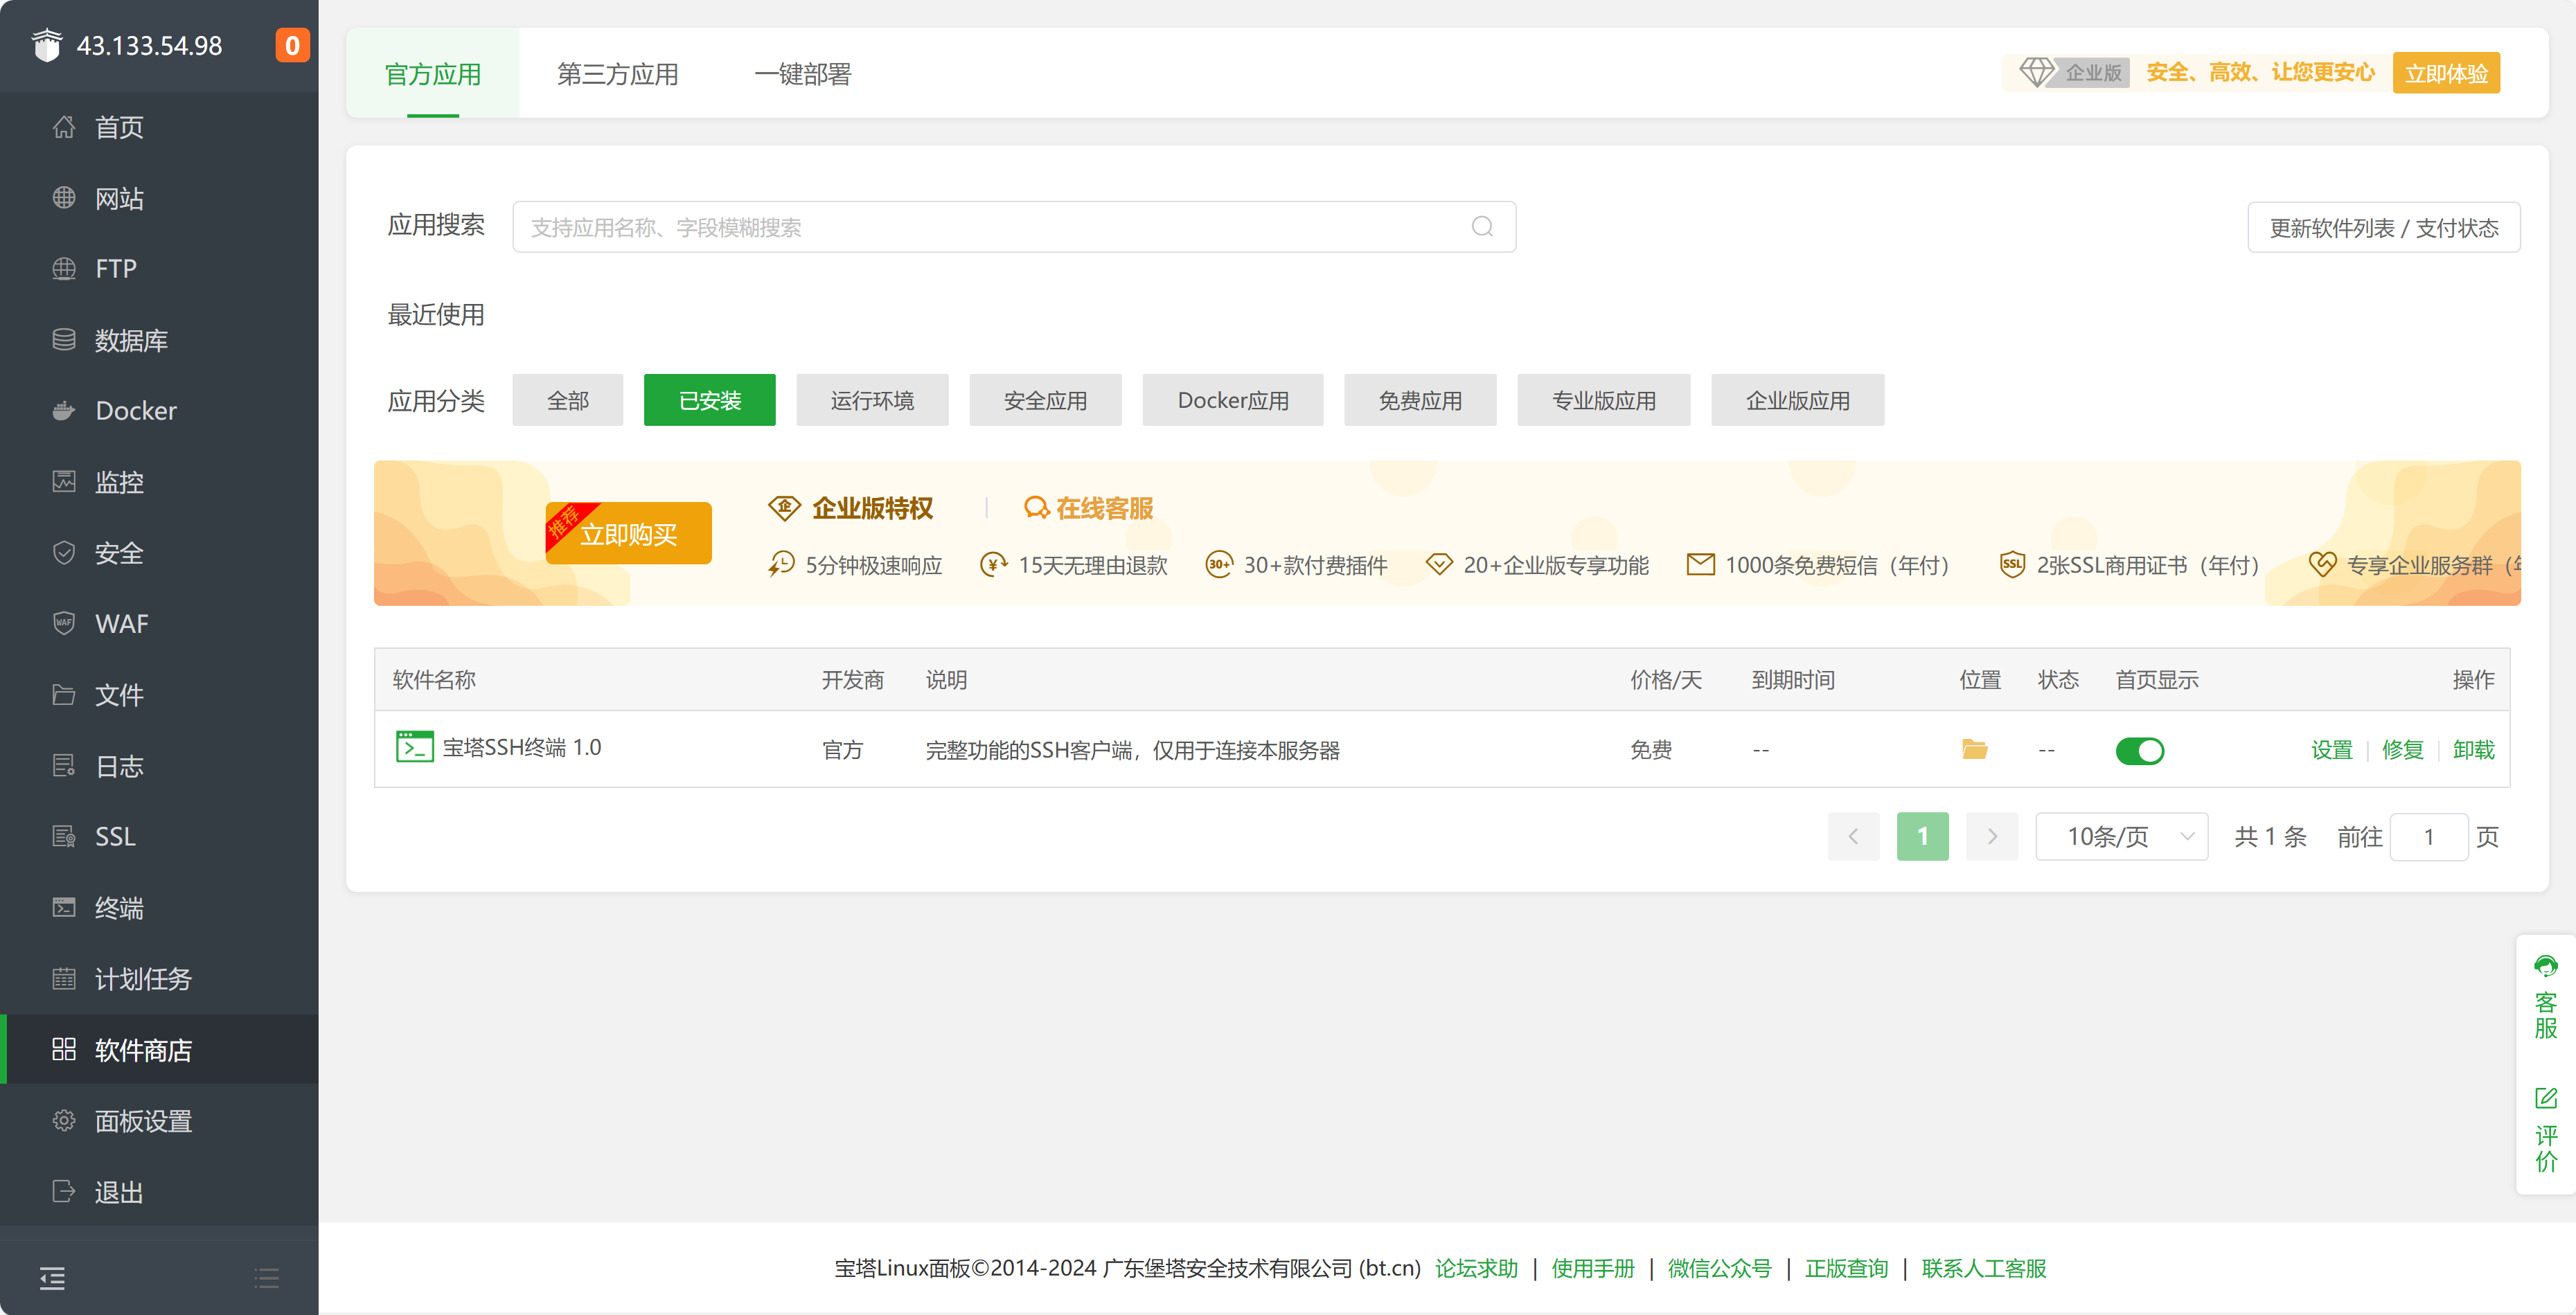Switch to the 一键部署 tab
The image size is (2576, 1315).
click(x=803, y=74)
